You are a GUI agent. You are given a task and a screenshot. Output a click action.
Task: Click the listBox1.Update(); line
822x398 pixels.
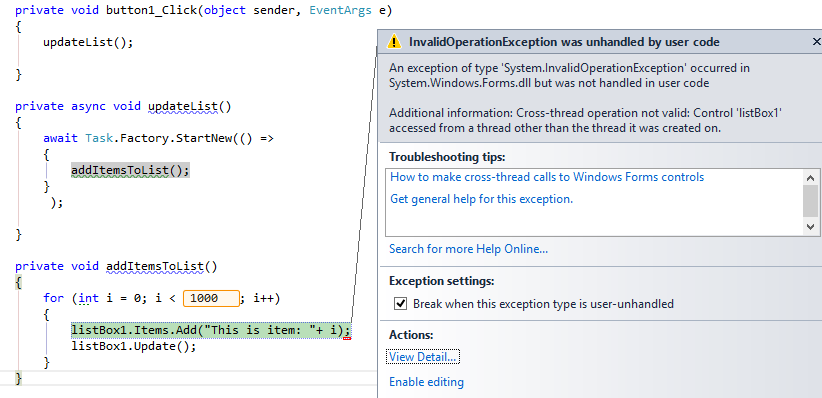pos(133,347)
